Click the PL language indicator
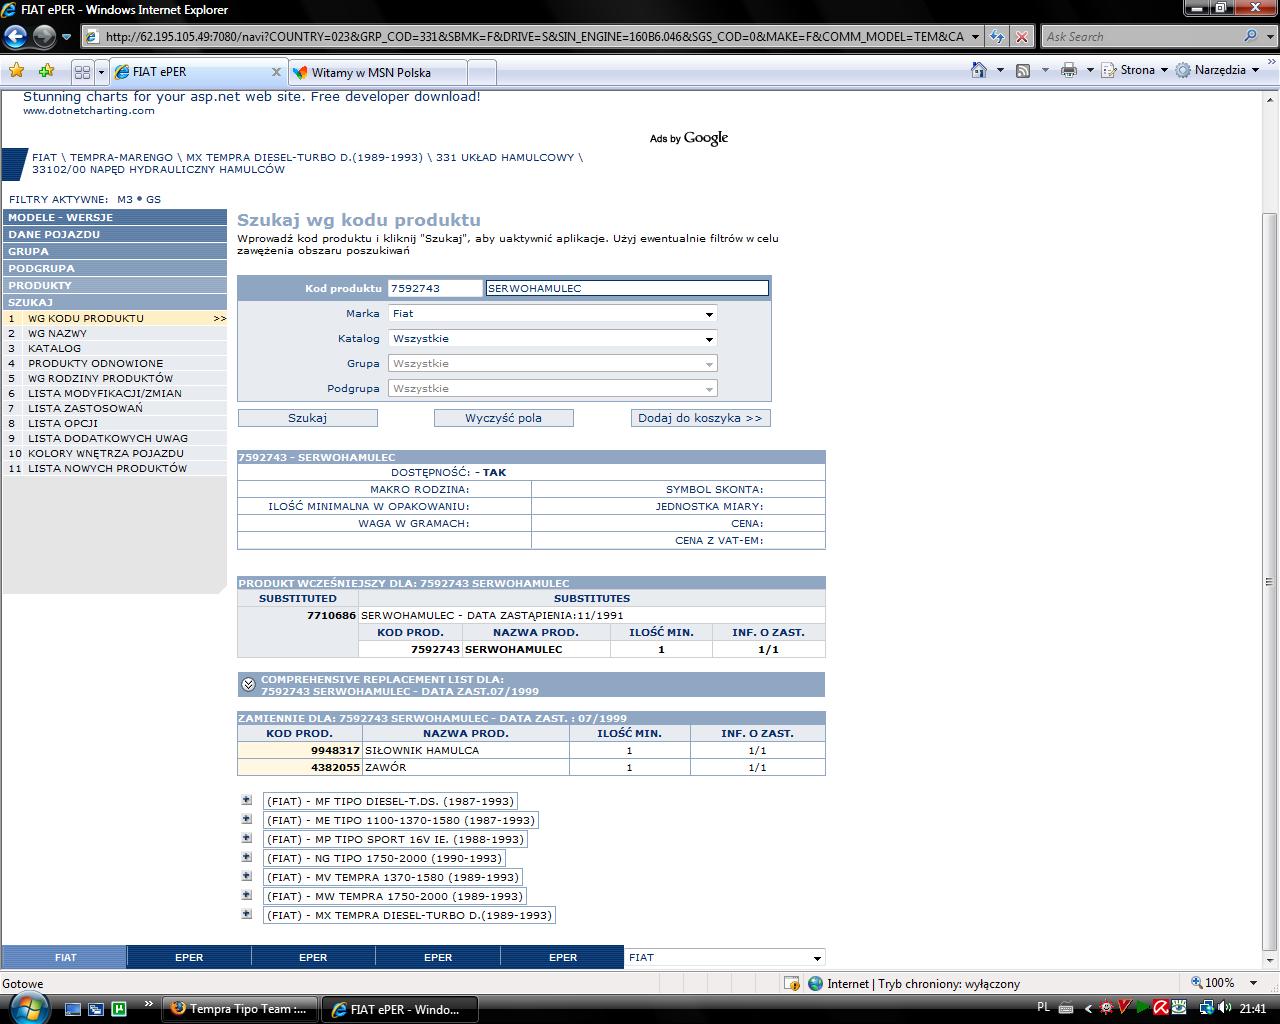Screen dimensions: 1280x1024 click(x=1044, y=1008)
